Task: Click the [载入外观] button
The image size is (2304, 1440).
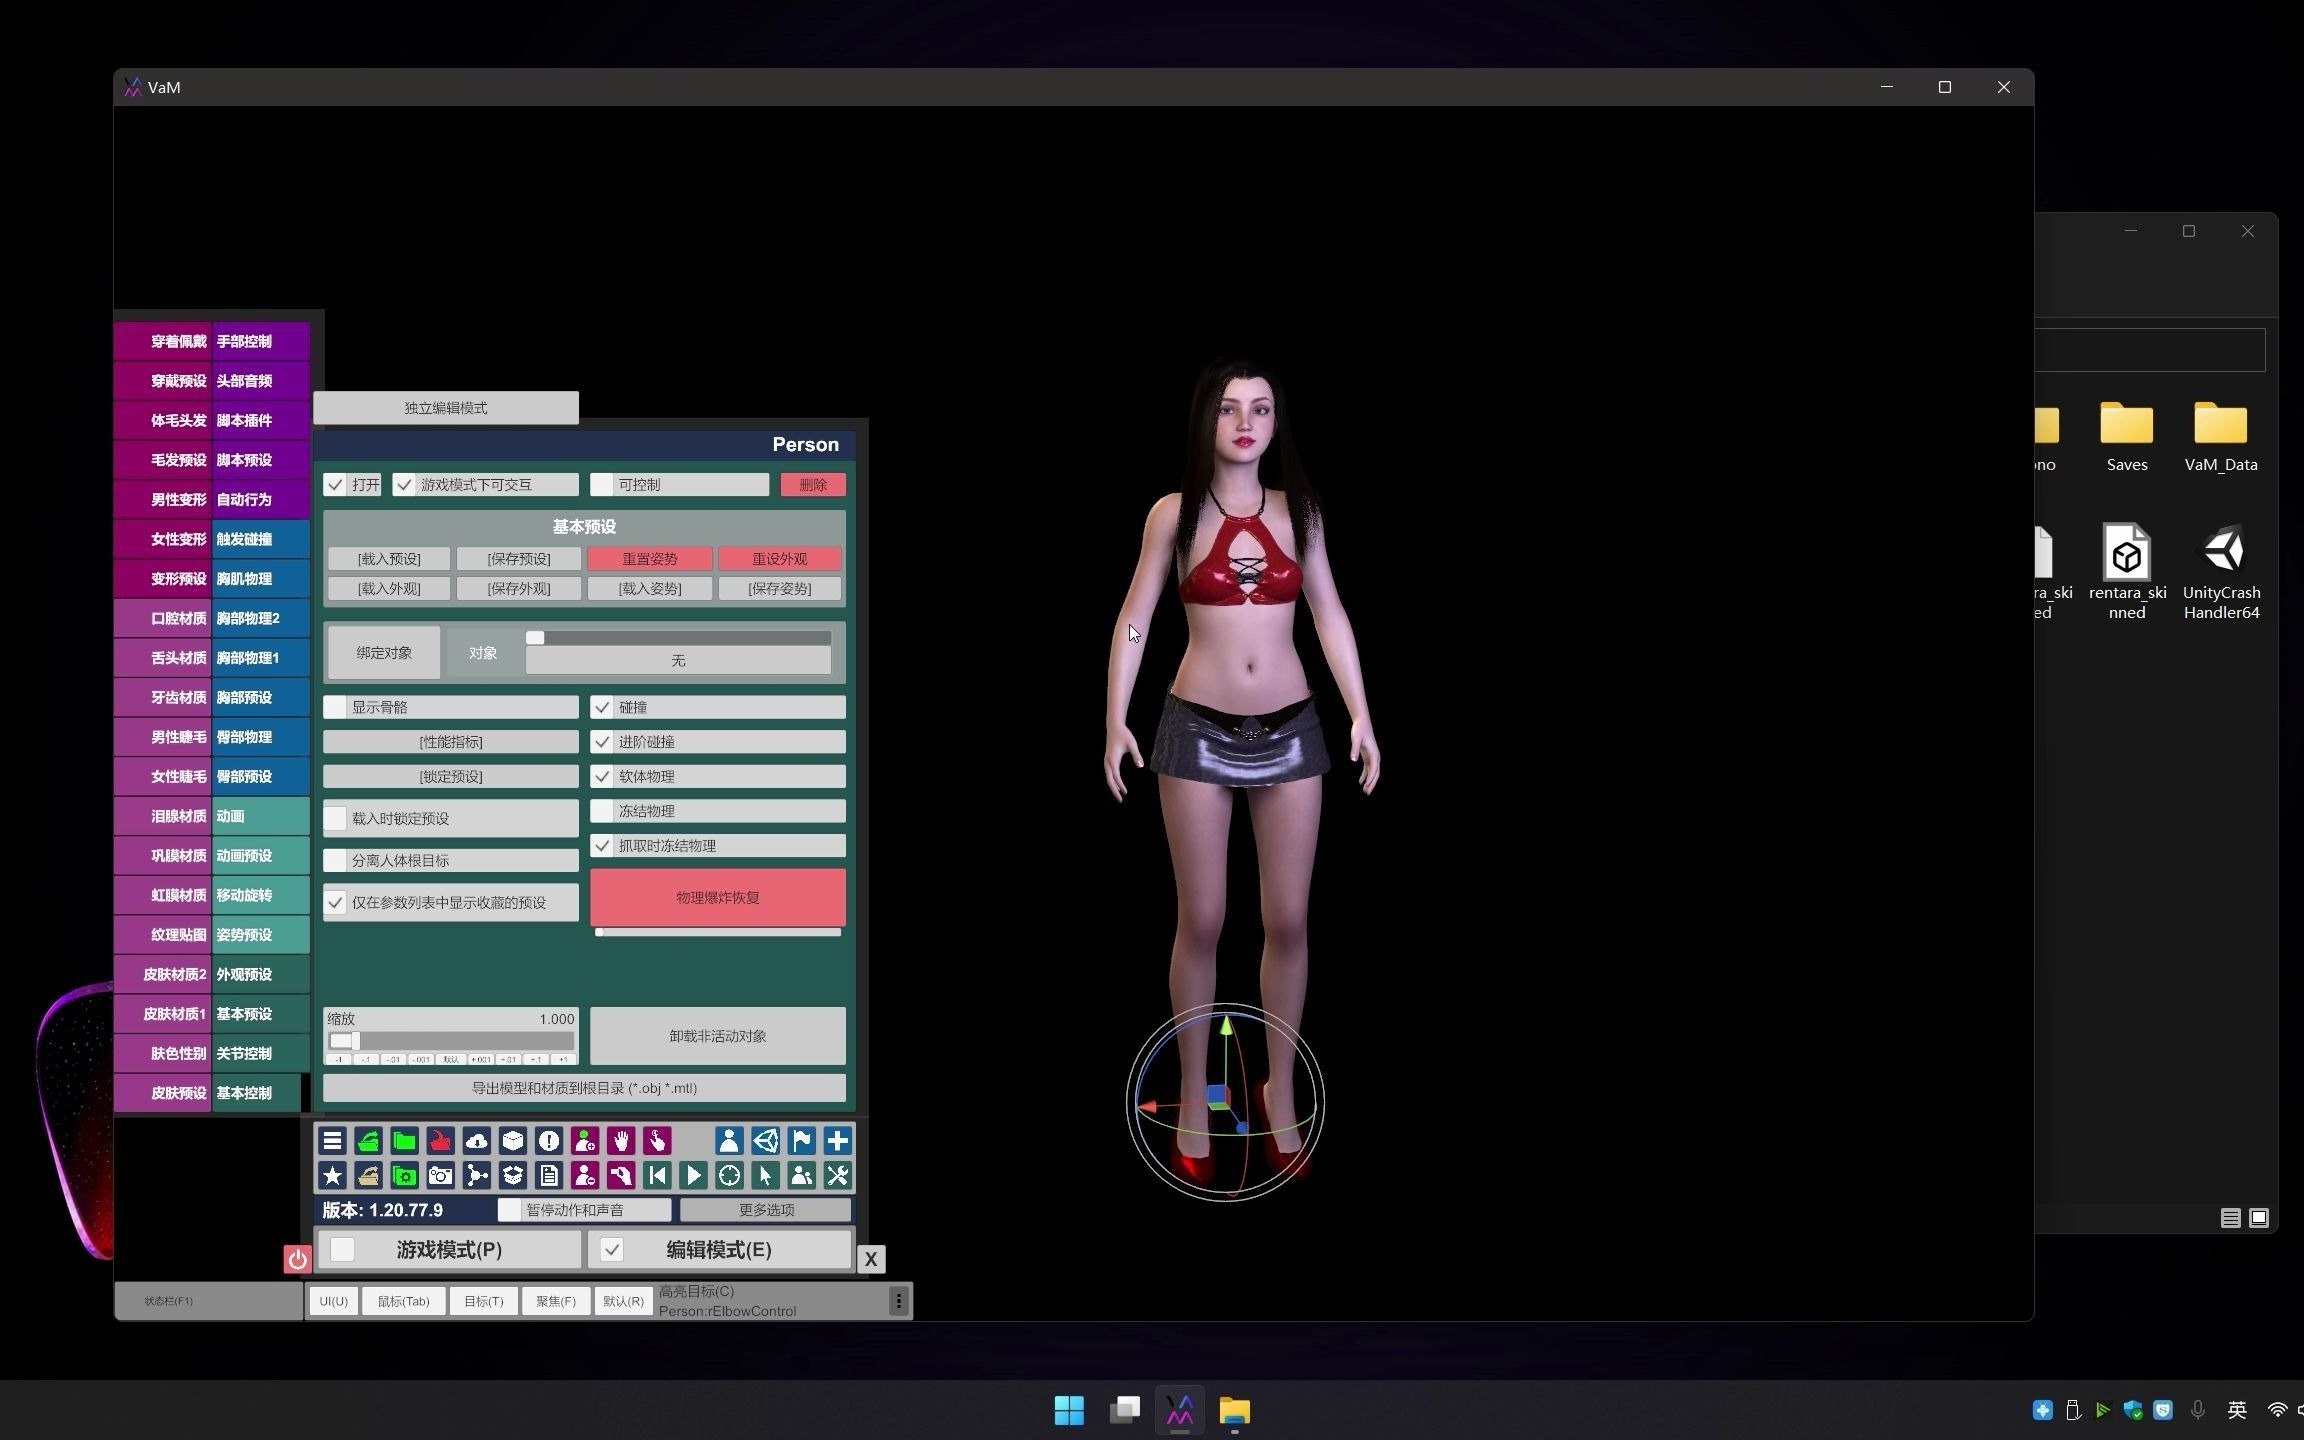Action: 389,589
